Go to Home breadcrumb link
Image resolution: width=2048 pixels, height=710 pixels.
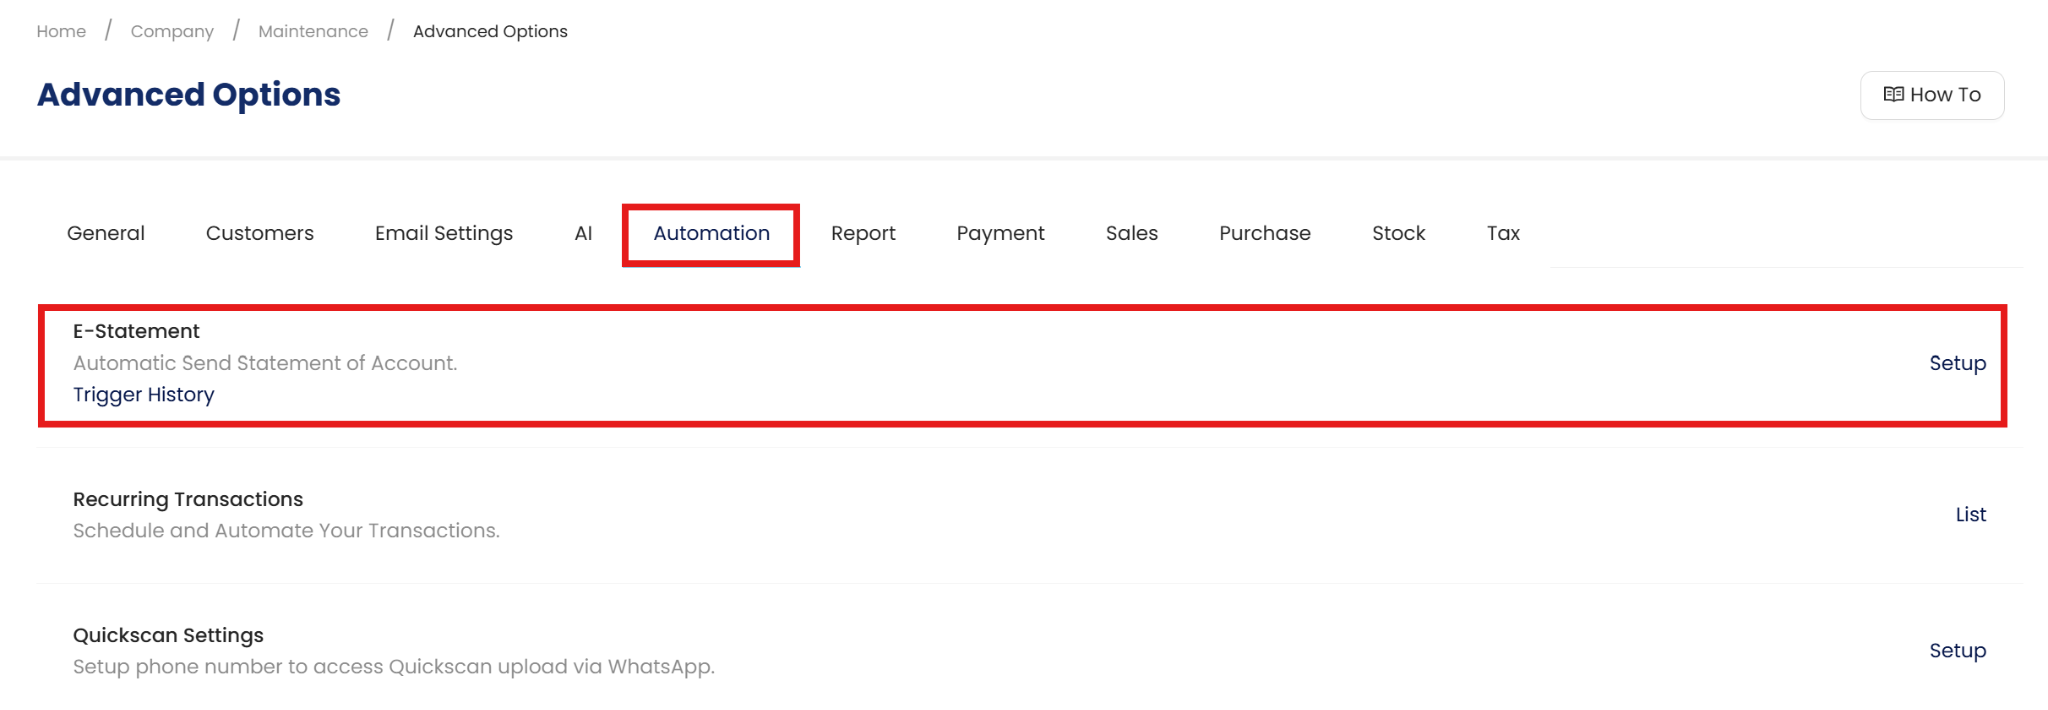(x=61, y=31)
